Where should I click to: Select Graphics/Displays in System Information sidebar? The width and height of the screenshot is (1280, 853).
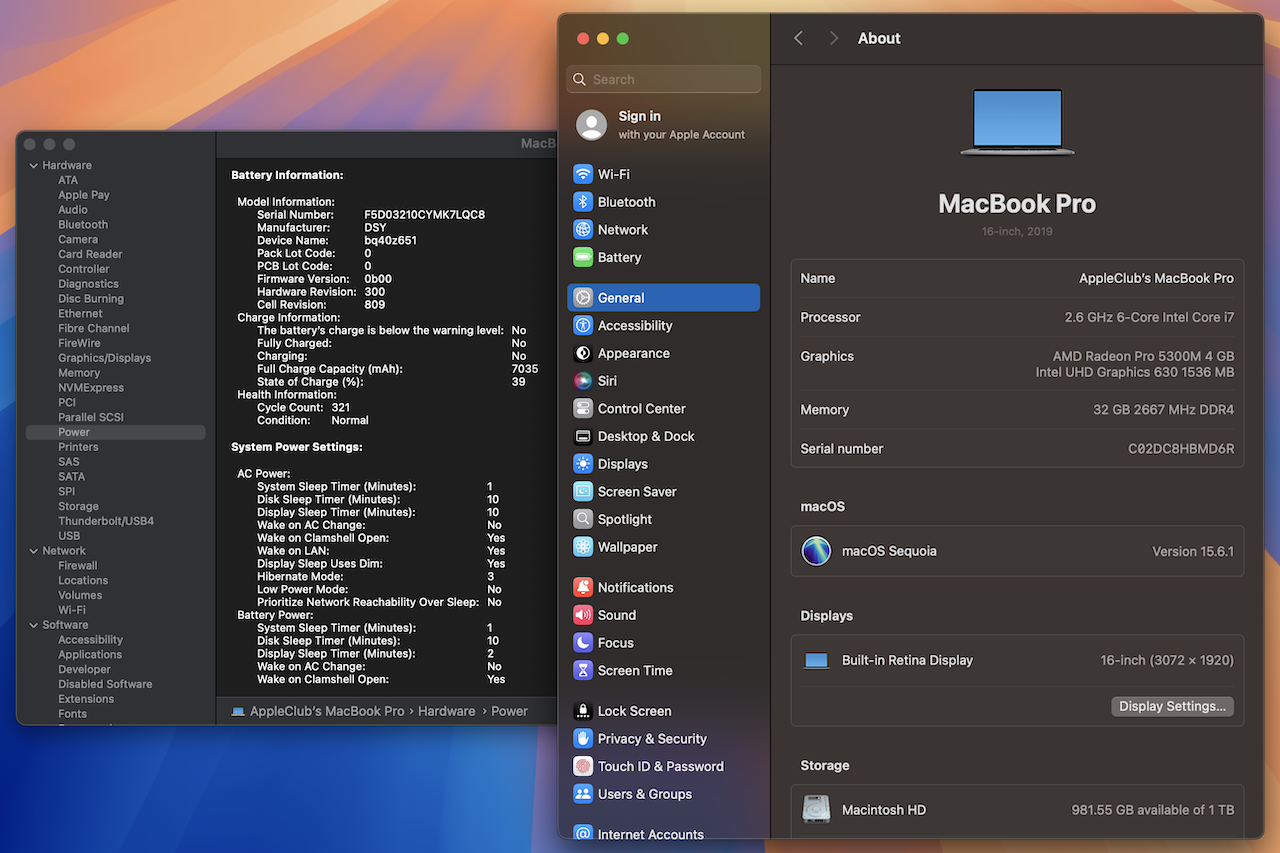(104, 358)
